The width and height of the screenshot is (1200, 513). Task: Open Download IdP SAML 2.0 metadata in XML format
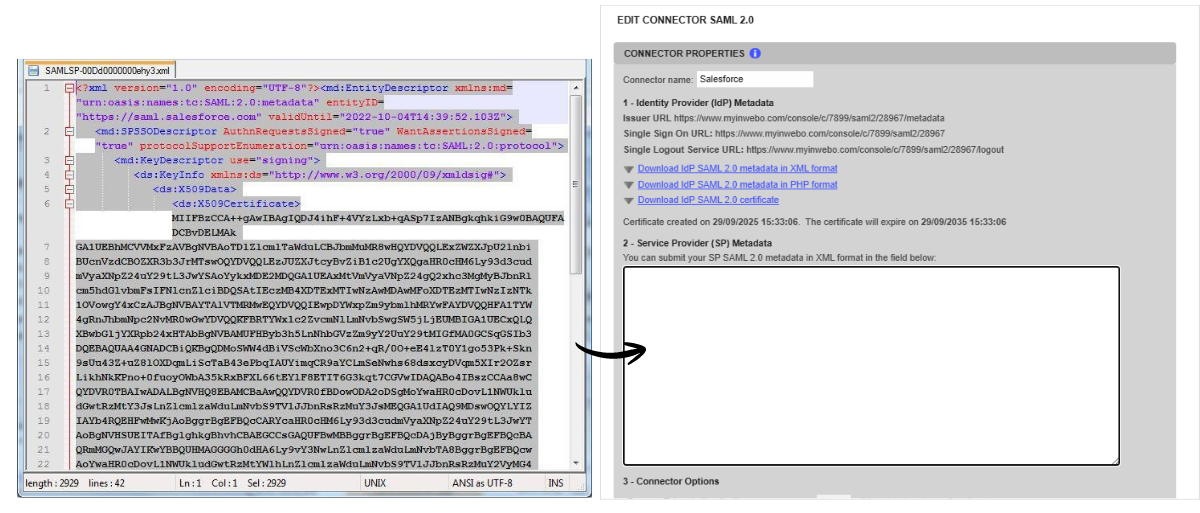coord(737,169)
